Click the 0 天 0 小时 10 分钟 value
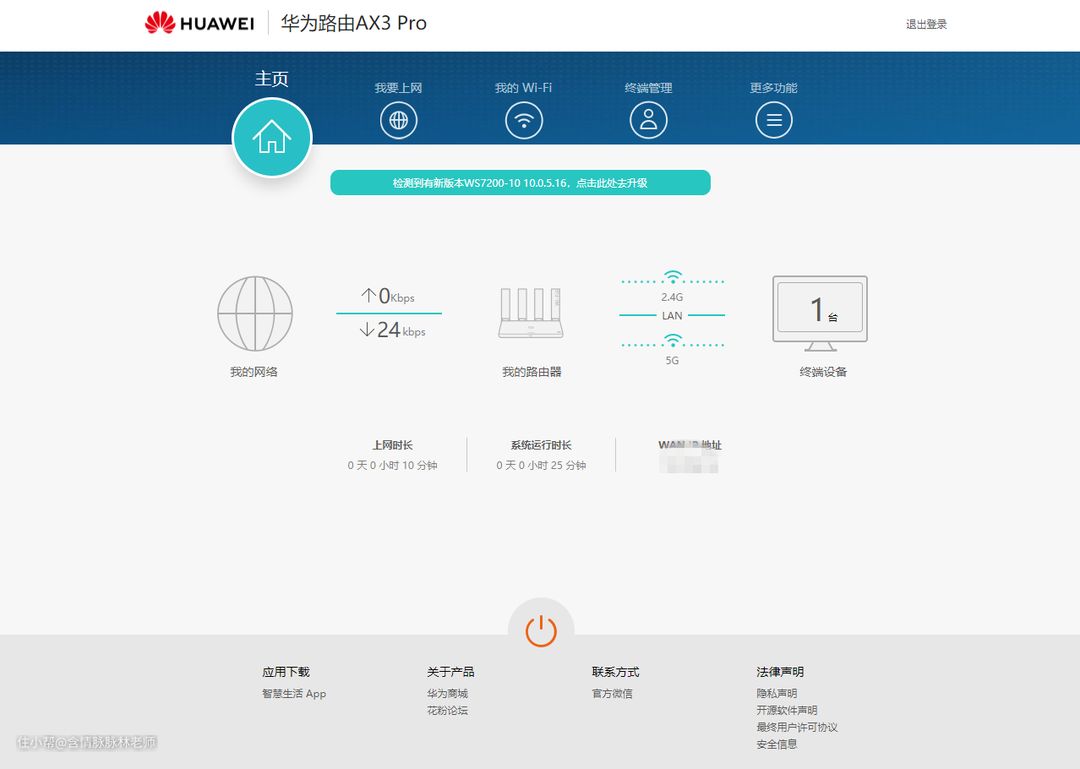 393,465
